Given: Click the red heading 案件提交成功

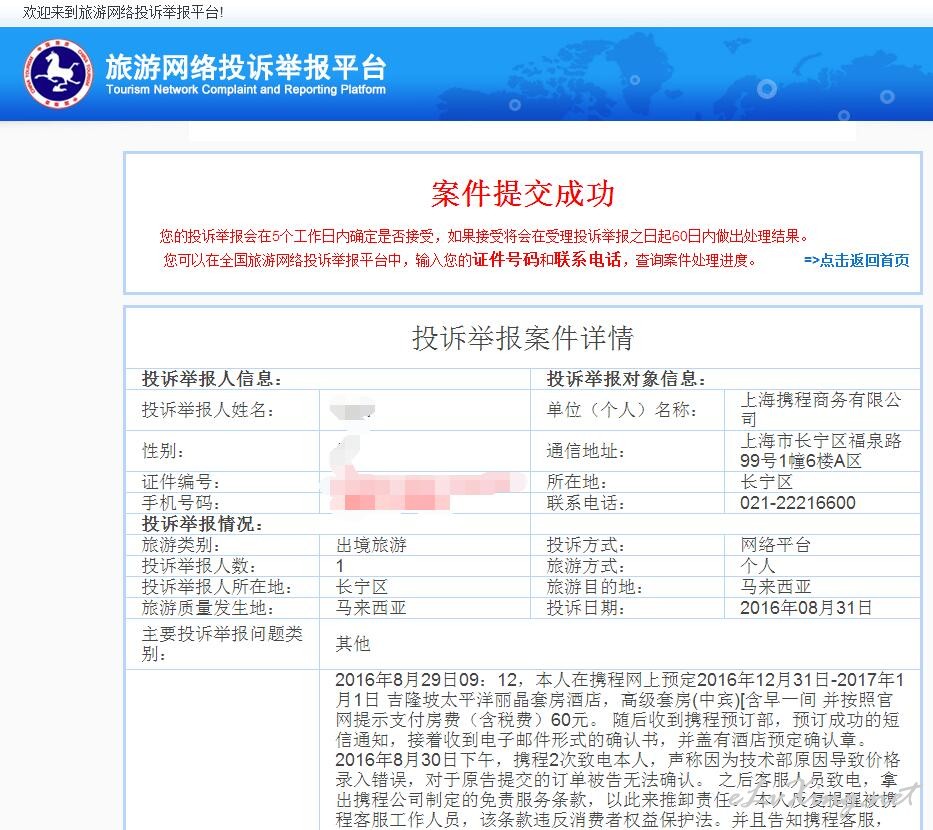Looking at the screenshot, I should coord(523,194).
